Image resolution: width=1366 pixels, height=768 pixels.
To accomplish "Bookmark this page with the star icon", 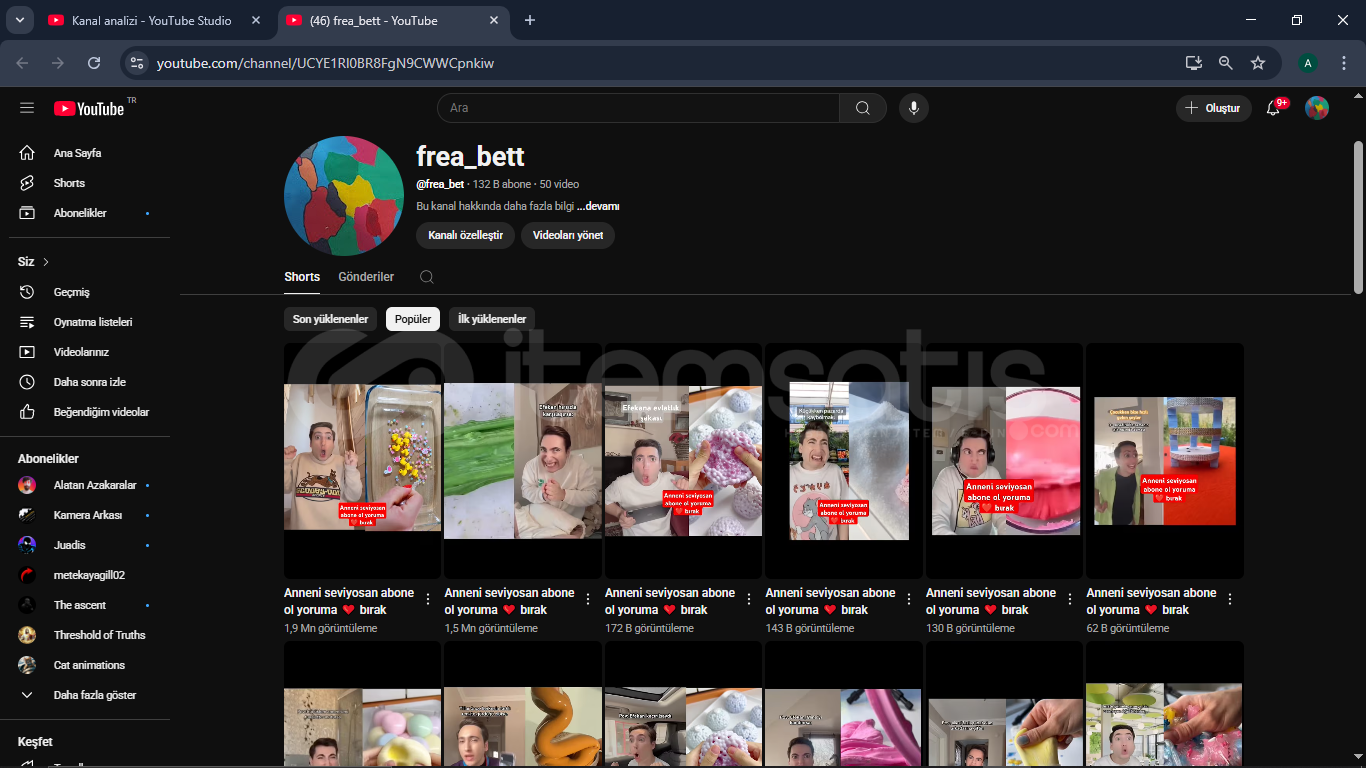I will click(1258, 63).
